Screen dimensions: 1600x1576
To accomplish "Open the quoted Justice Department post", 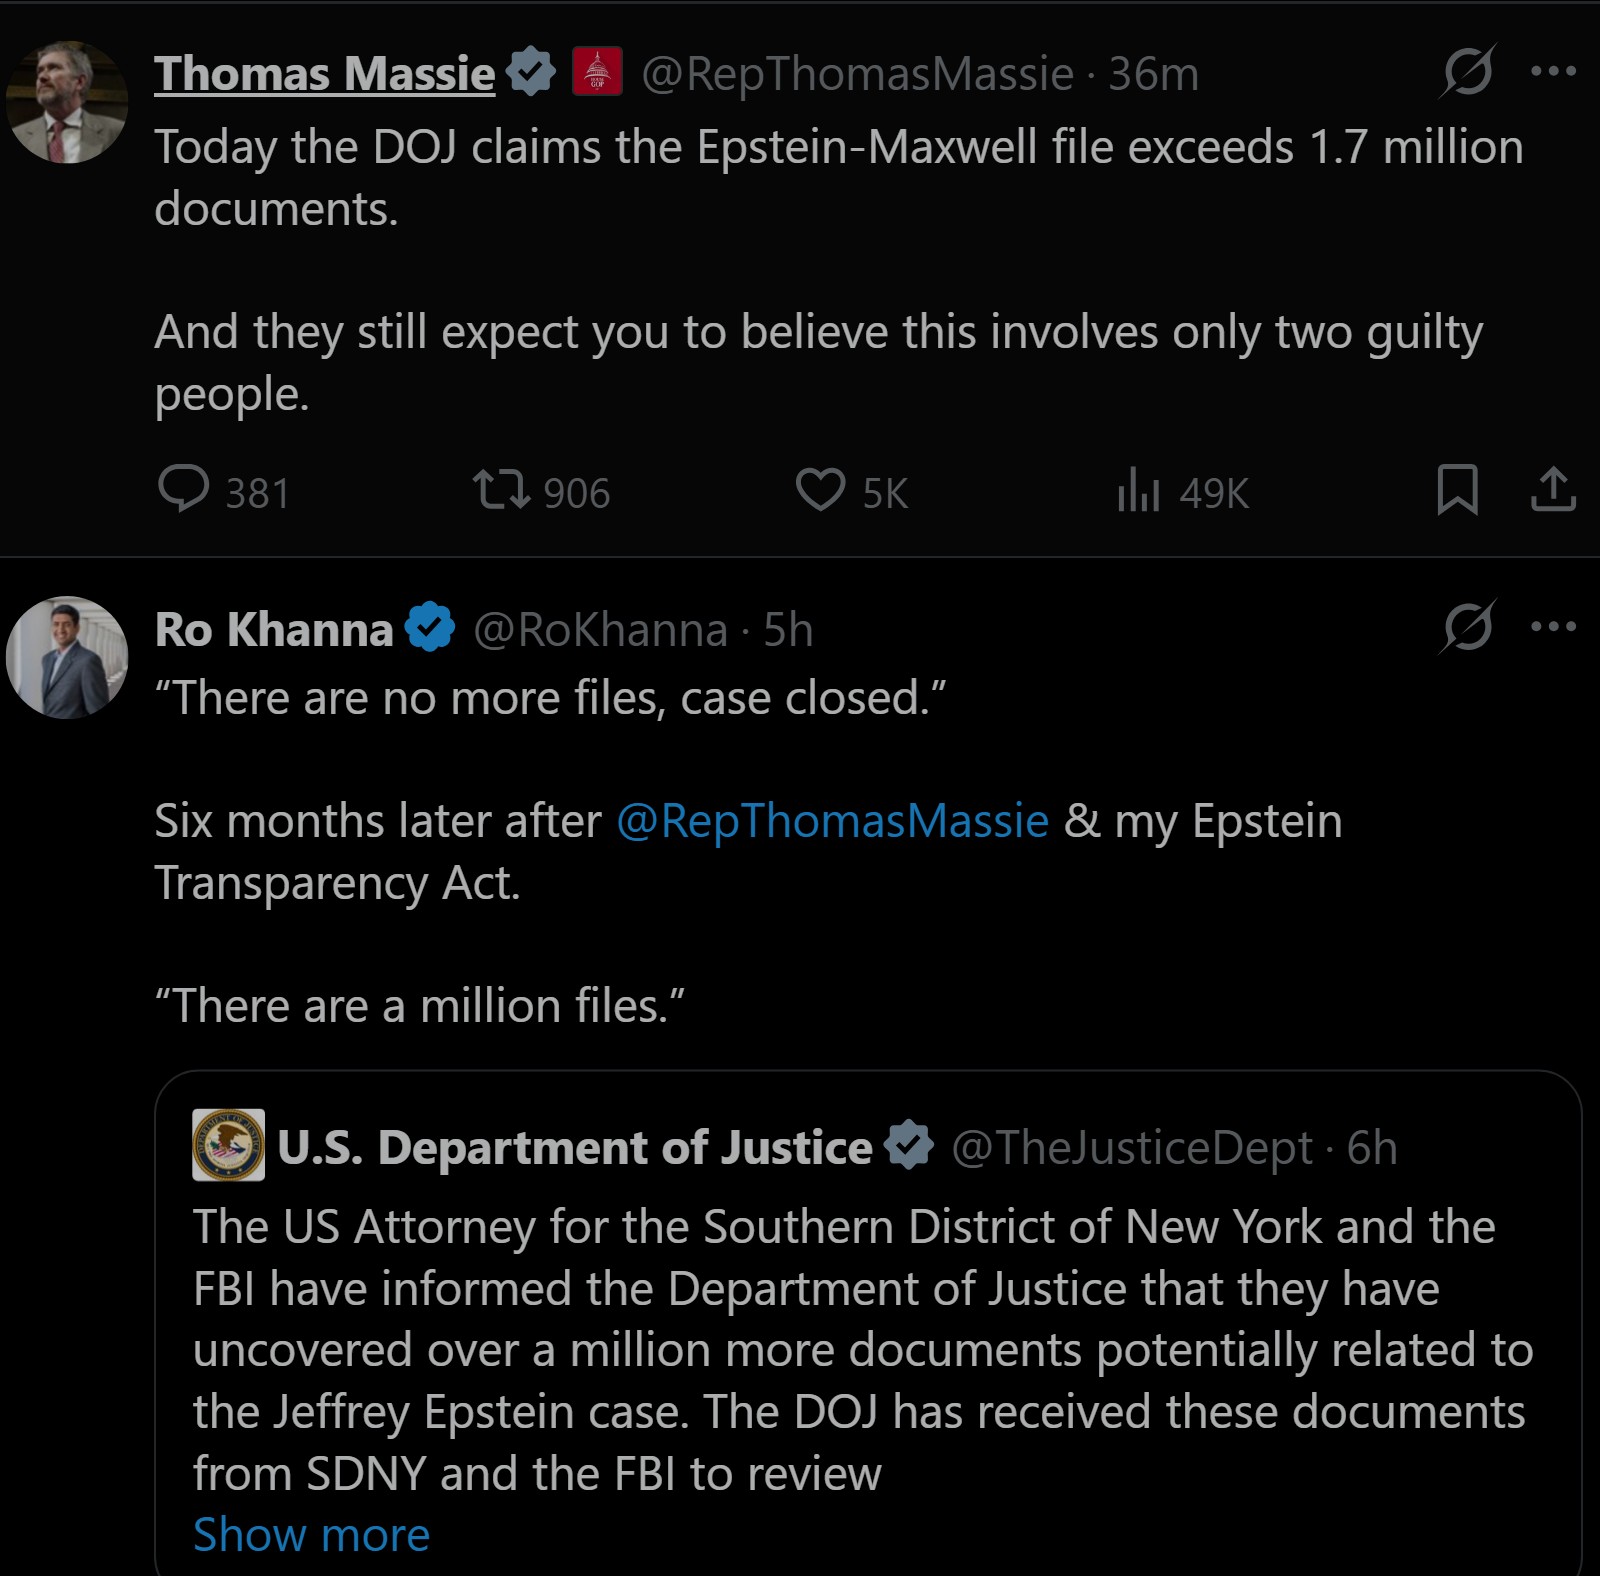I will [x=860, y=1350].
